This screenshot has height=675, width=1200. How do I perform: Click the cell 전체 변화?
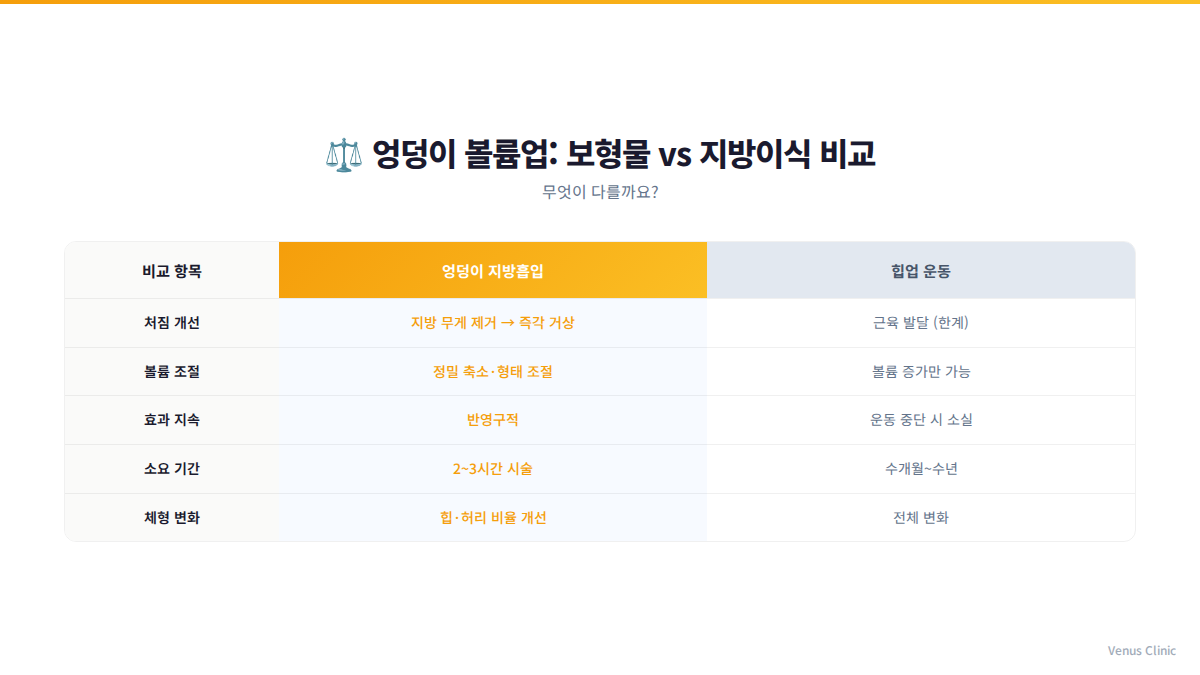[921, 517]
